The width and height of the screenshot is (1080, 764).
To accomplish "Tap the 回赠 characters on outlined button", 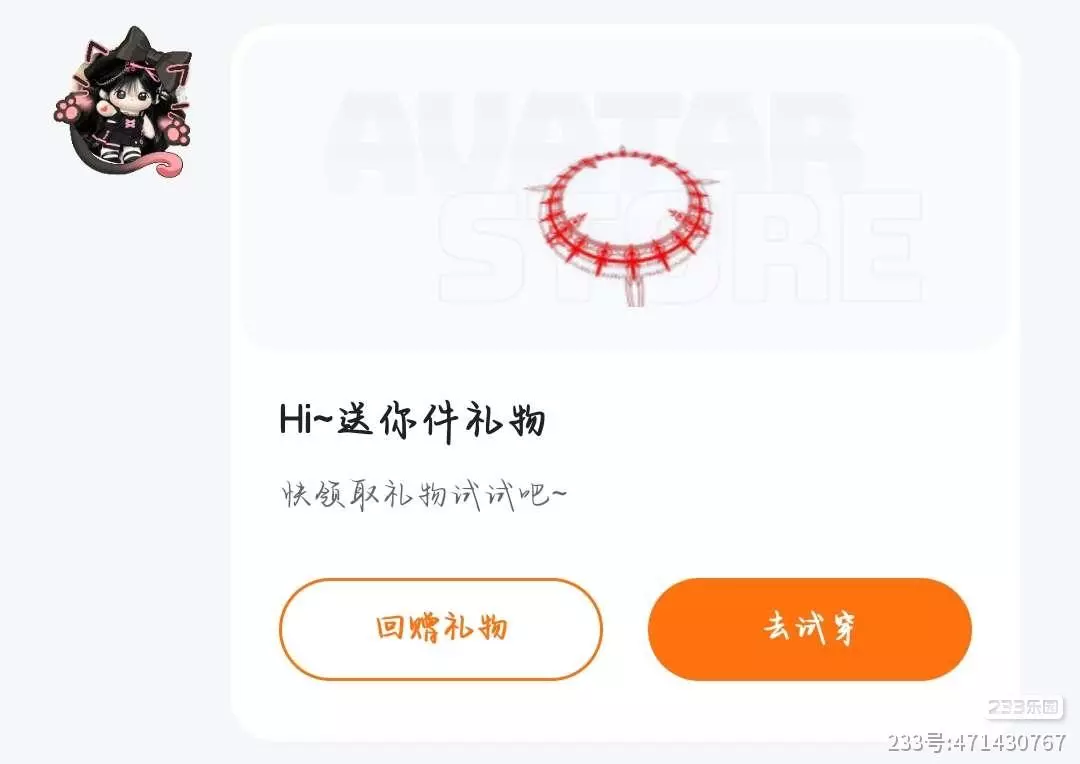I will click(408, 628).
